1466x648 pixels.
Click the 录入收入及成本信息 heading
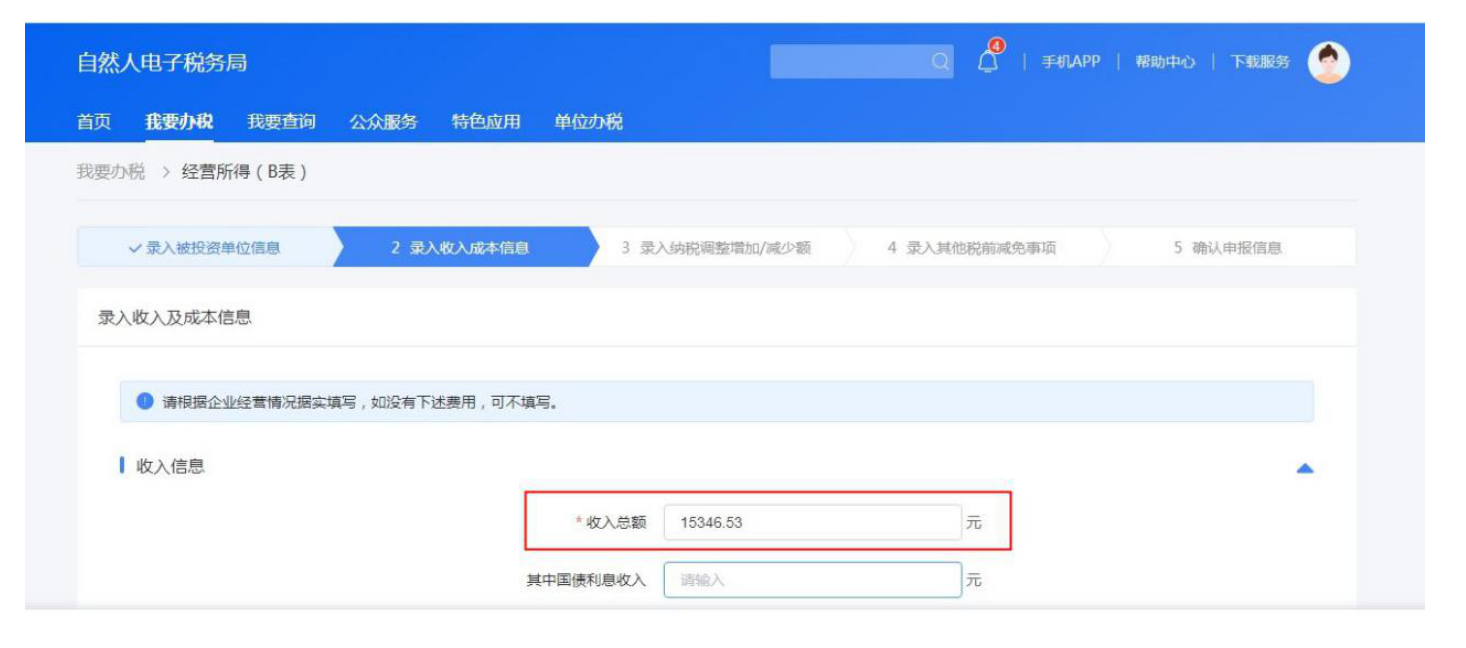175,318
